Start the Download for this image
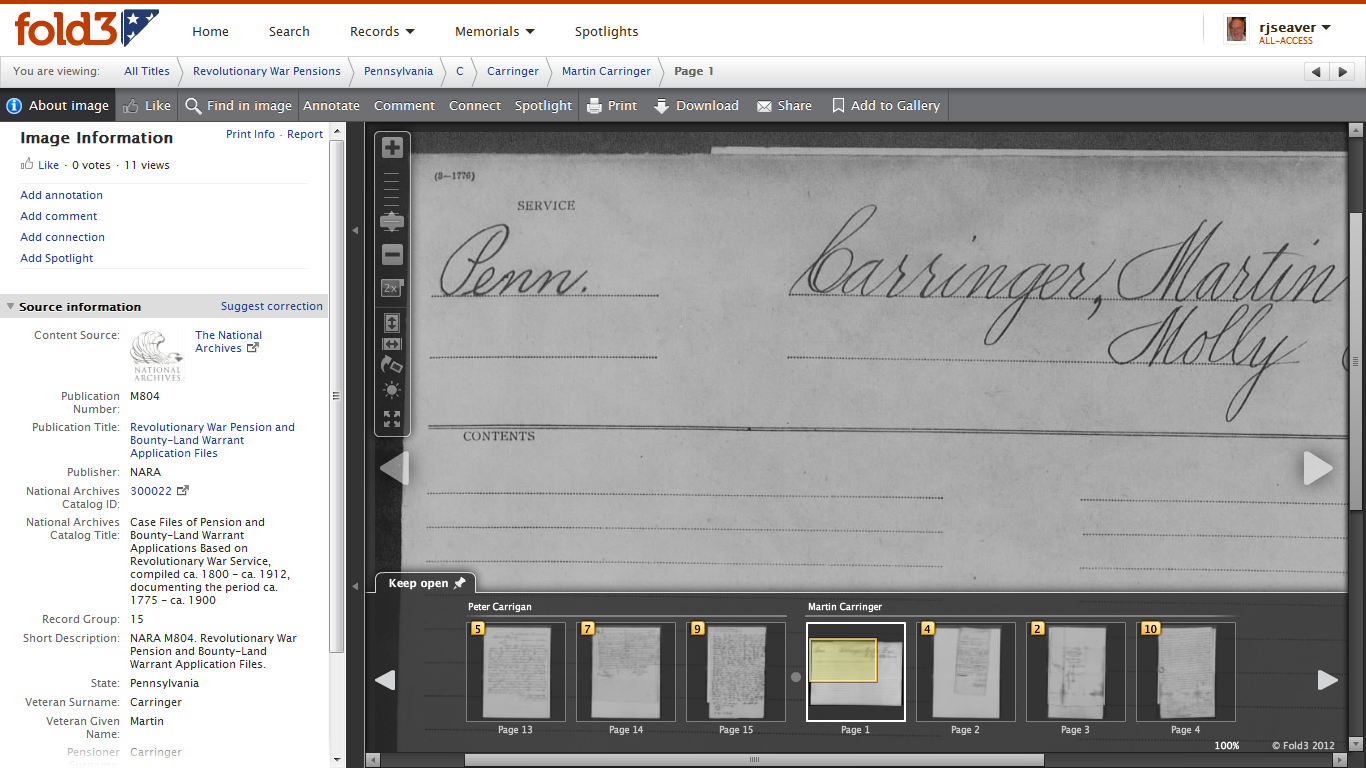 pos(696,105)
